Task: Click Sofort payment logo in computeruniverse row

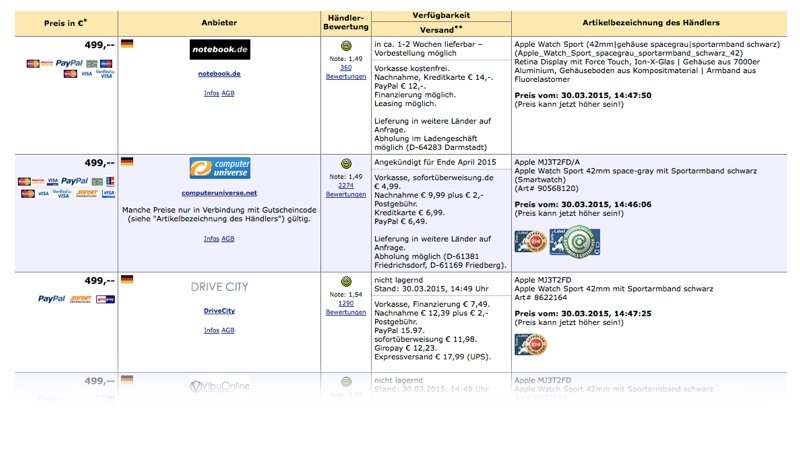Action: click(87, 193)
